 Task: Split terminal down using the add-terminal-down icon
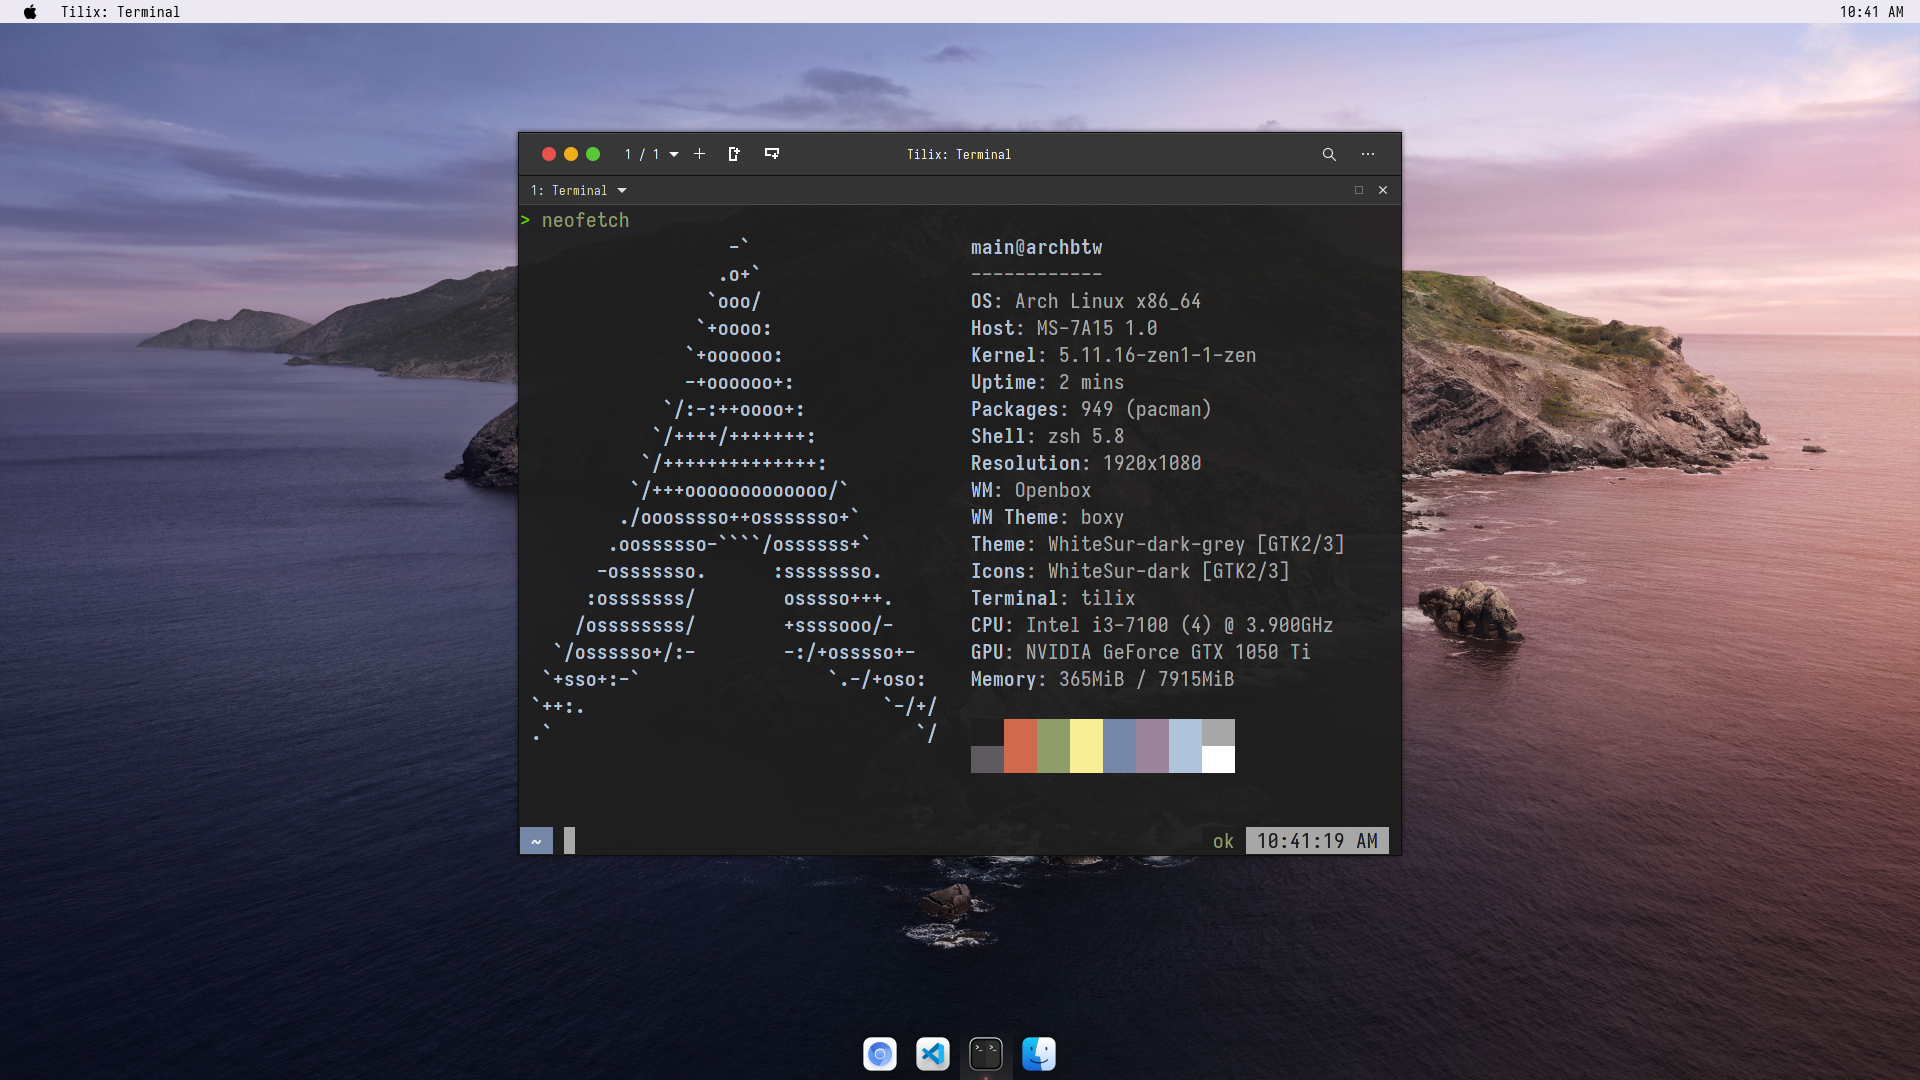pos(772,154)
